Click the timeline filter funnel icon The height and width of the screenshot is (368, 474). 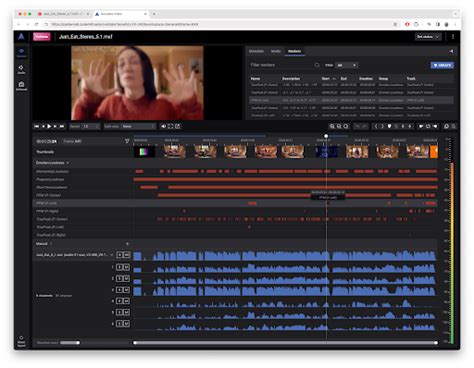127,141
